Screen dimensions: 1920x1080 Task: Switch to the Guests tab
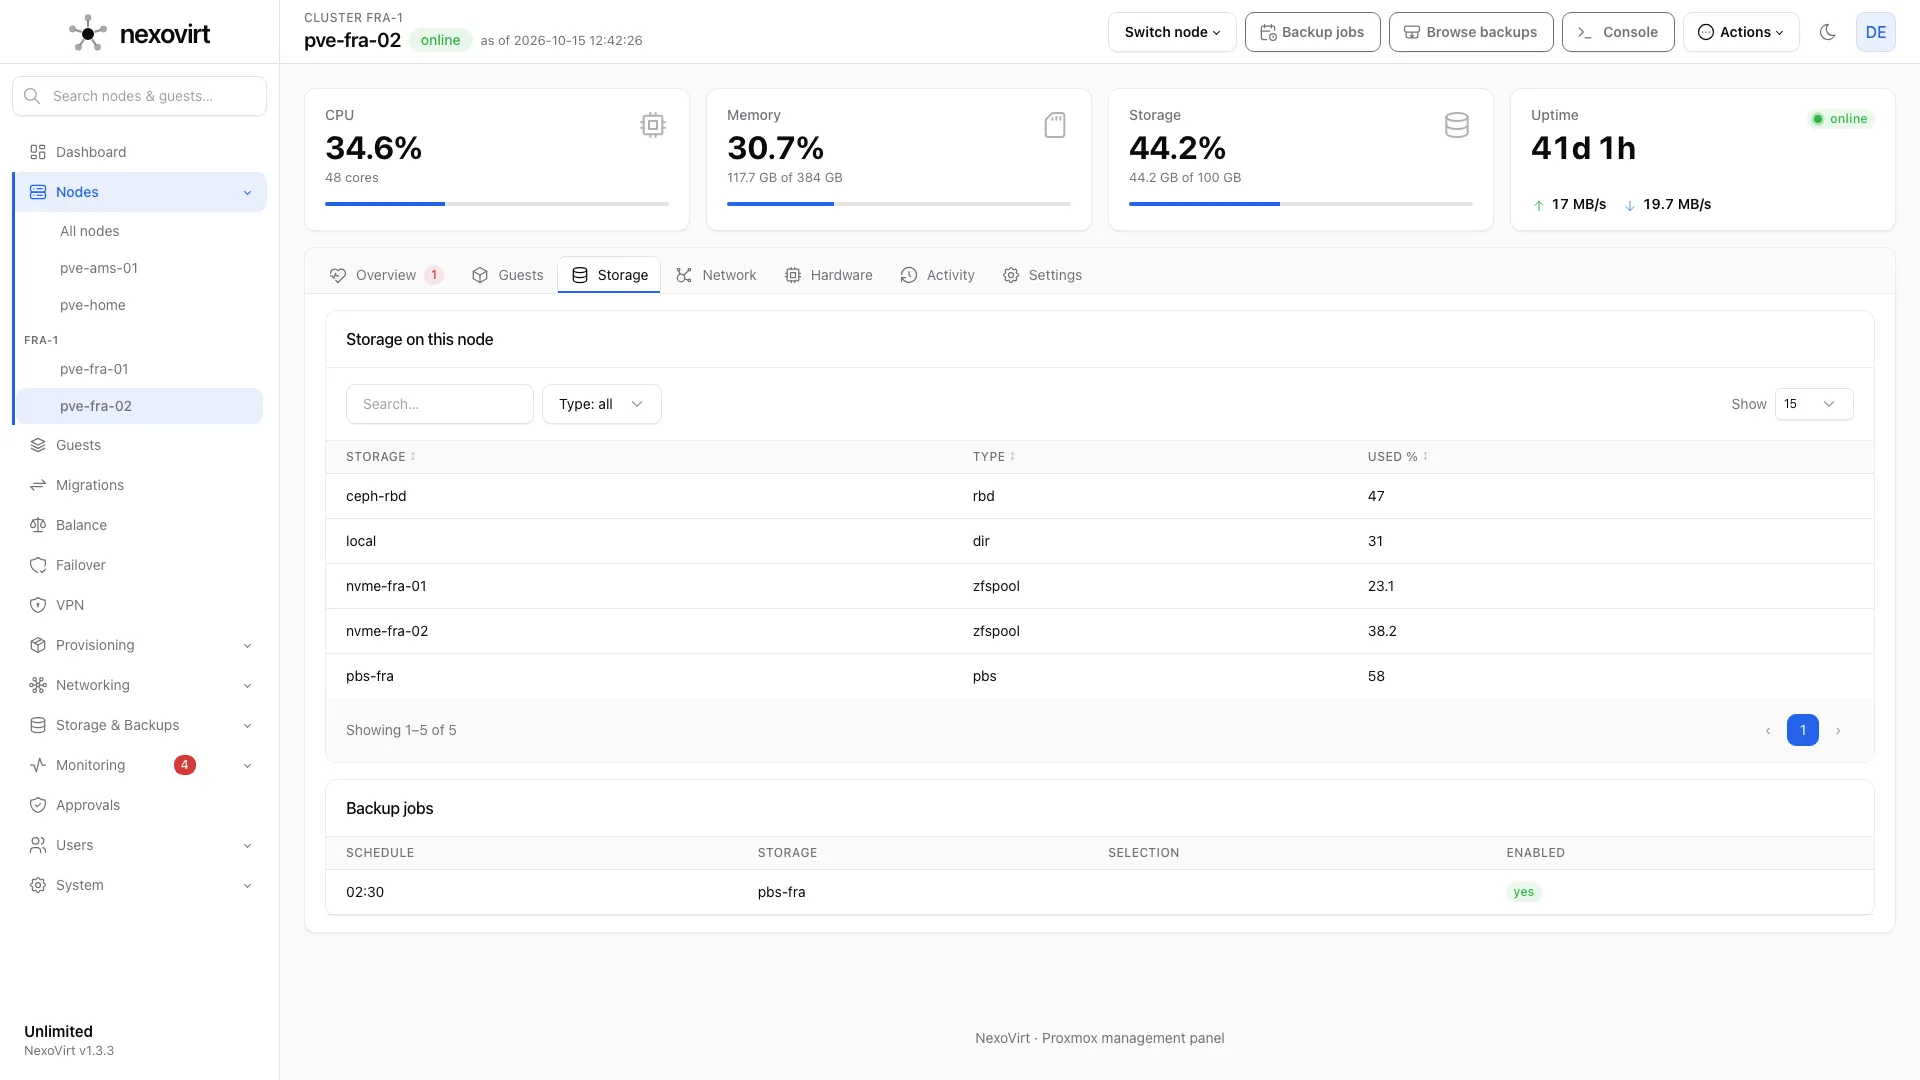(x=508, y=275)
